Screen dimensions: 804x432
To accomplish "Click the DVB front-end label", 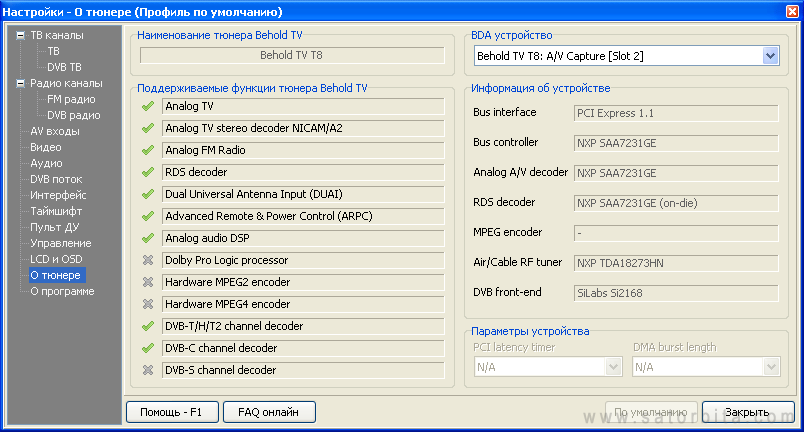I will click(x=507, y=292).
